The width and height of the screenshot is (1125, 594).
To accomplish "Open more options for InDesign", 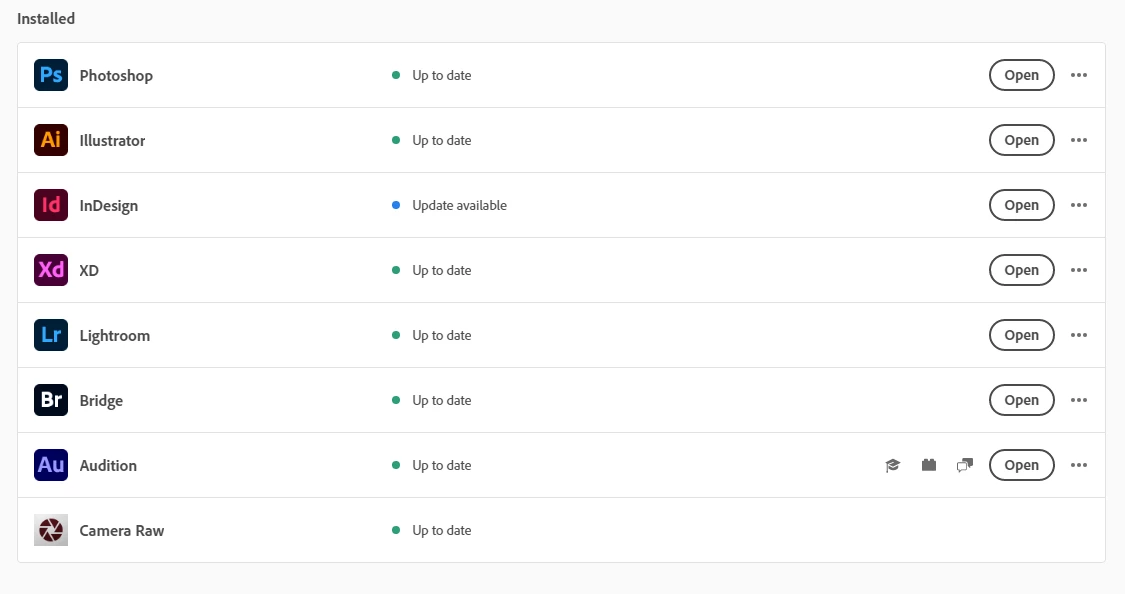I will tap(1078, 205).
